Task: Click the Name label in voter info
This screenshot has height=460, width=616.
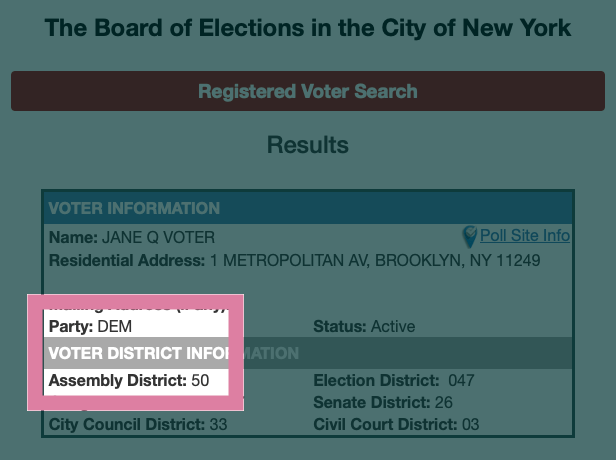Action: [73, 238]
